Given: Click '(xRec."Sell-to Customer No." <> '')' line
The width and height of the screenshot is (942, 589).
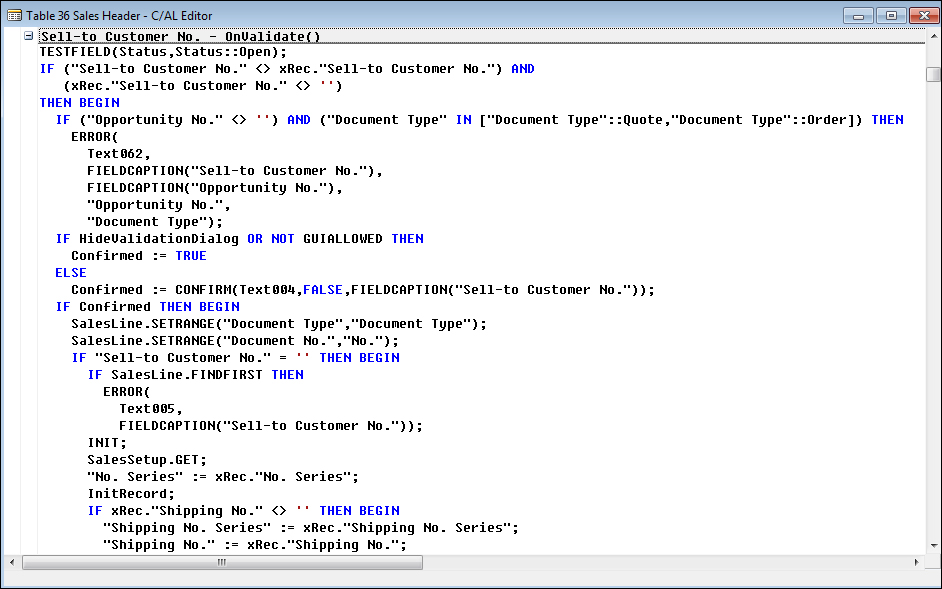Looking at the screenshot, I should pos(203,86).
